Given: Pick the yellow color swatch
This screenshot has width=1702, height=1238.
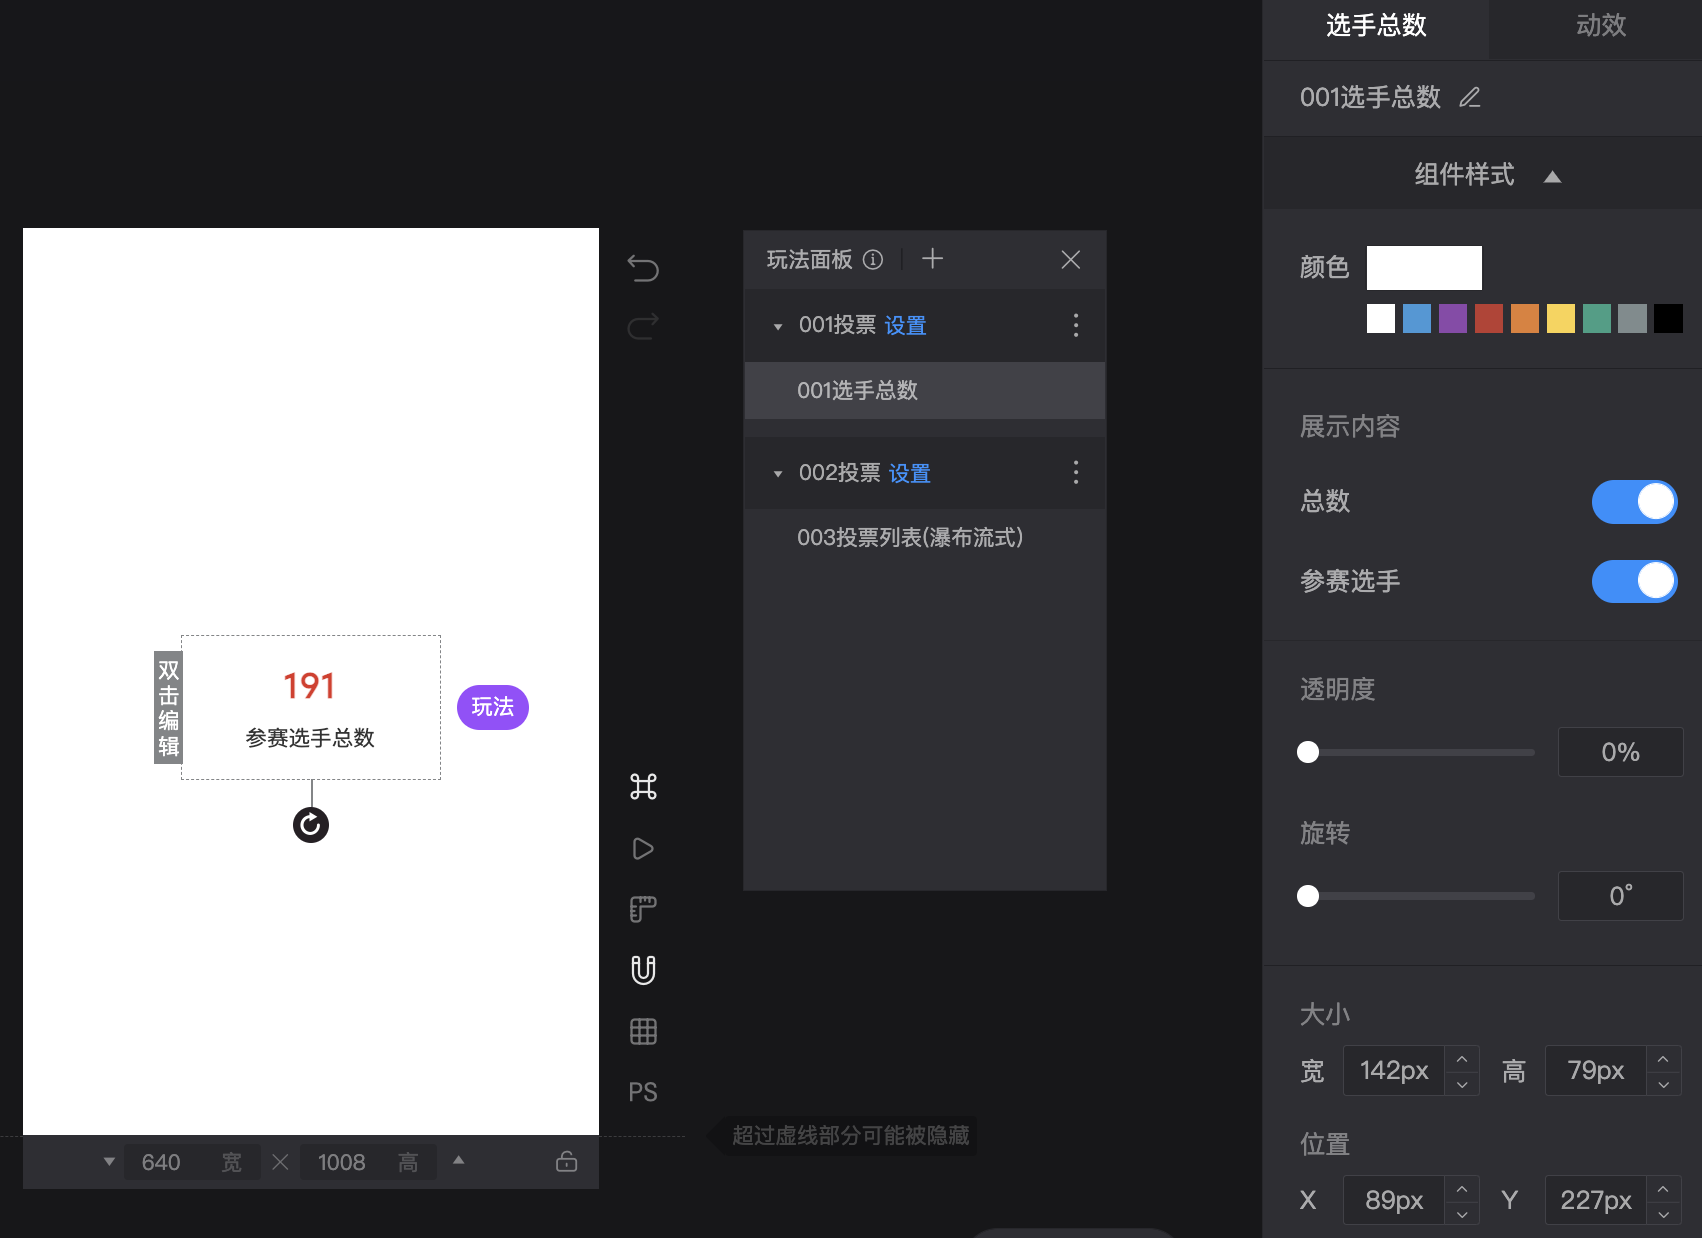Looking at the screenshot, I should click(x=1561, y=319).
